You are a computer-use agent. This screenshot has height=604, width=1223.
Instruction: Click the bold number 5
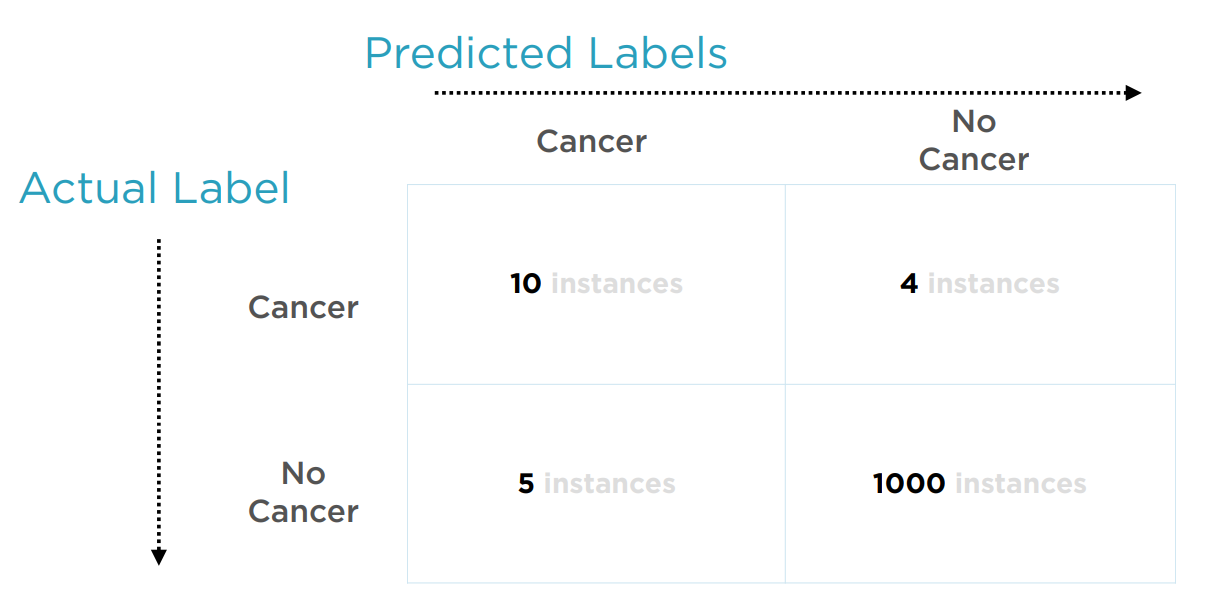coord(526,484)
